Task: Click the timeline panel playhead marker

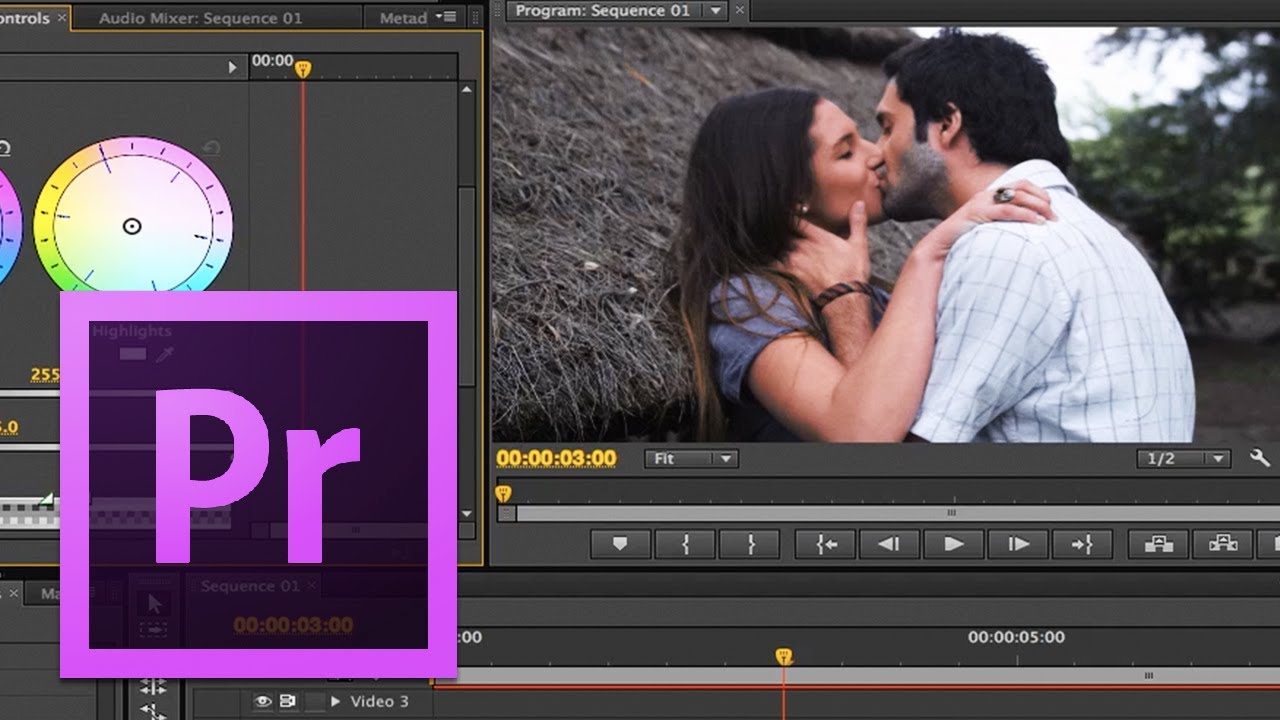Action: tap(784, 657)
